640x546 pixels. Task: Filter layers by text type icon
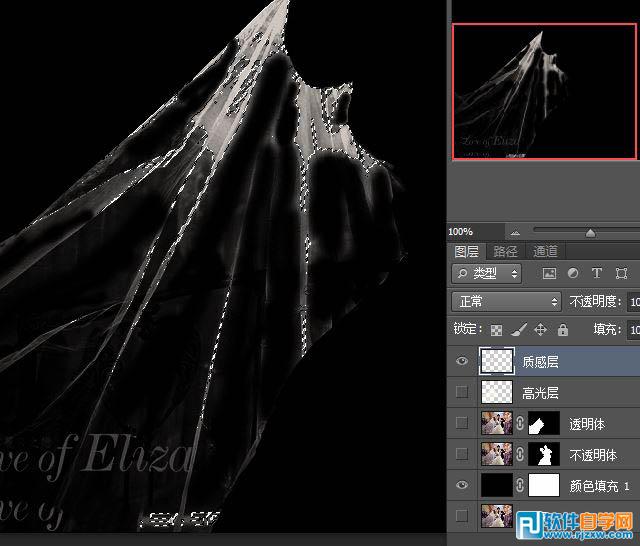(596, 273)
